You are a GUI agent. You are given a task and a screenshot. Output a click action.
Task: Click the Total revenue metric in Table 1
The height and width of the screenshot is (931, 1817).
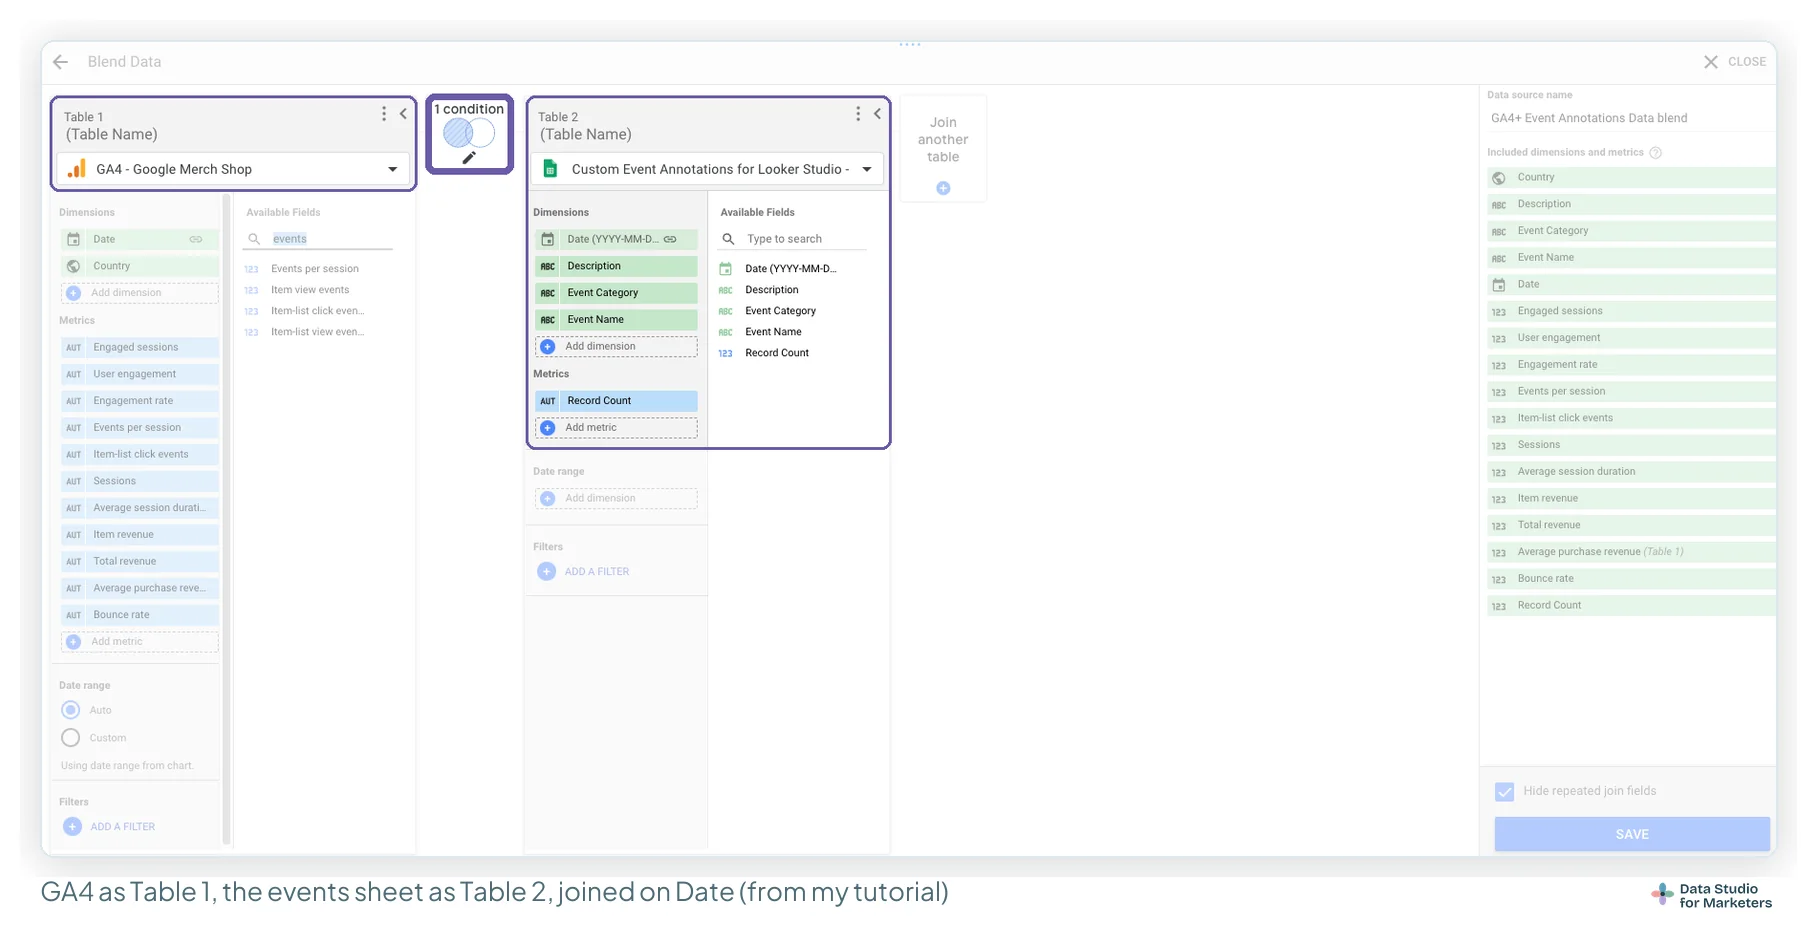tap(140, 562)
